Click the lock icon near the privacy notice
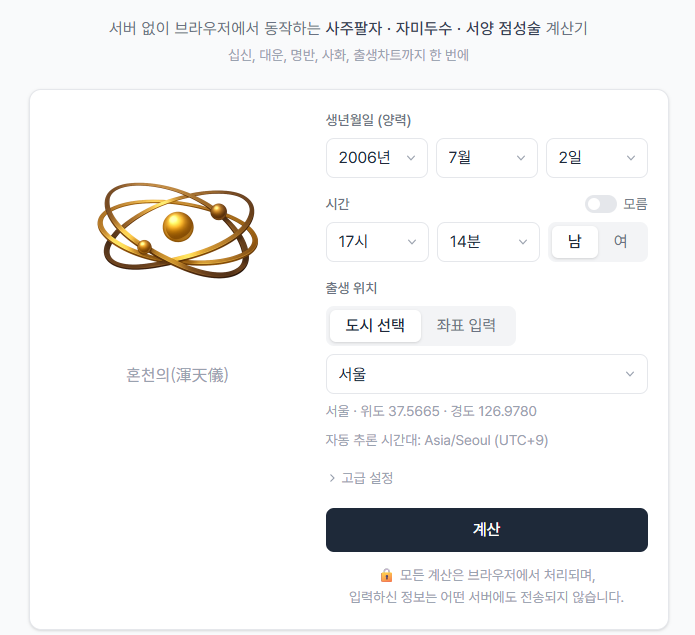This screenshot has width=695, height=635. (387, 575)
